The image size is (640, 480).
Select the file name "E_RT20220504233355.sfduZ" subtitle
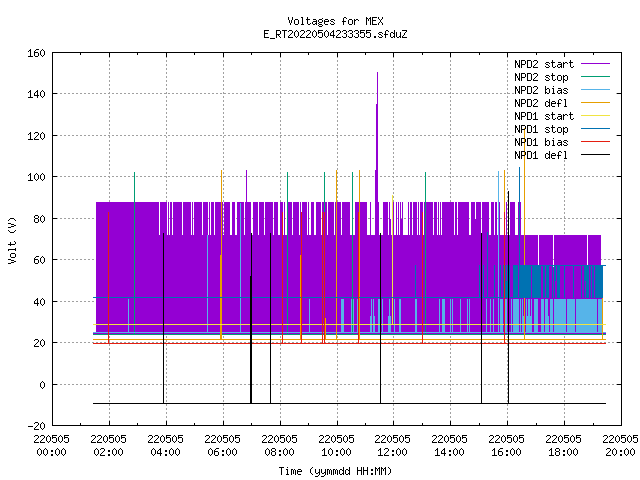coord(335,34)
